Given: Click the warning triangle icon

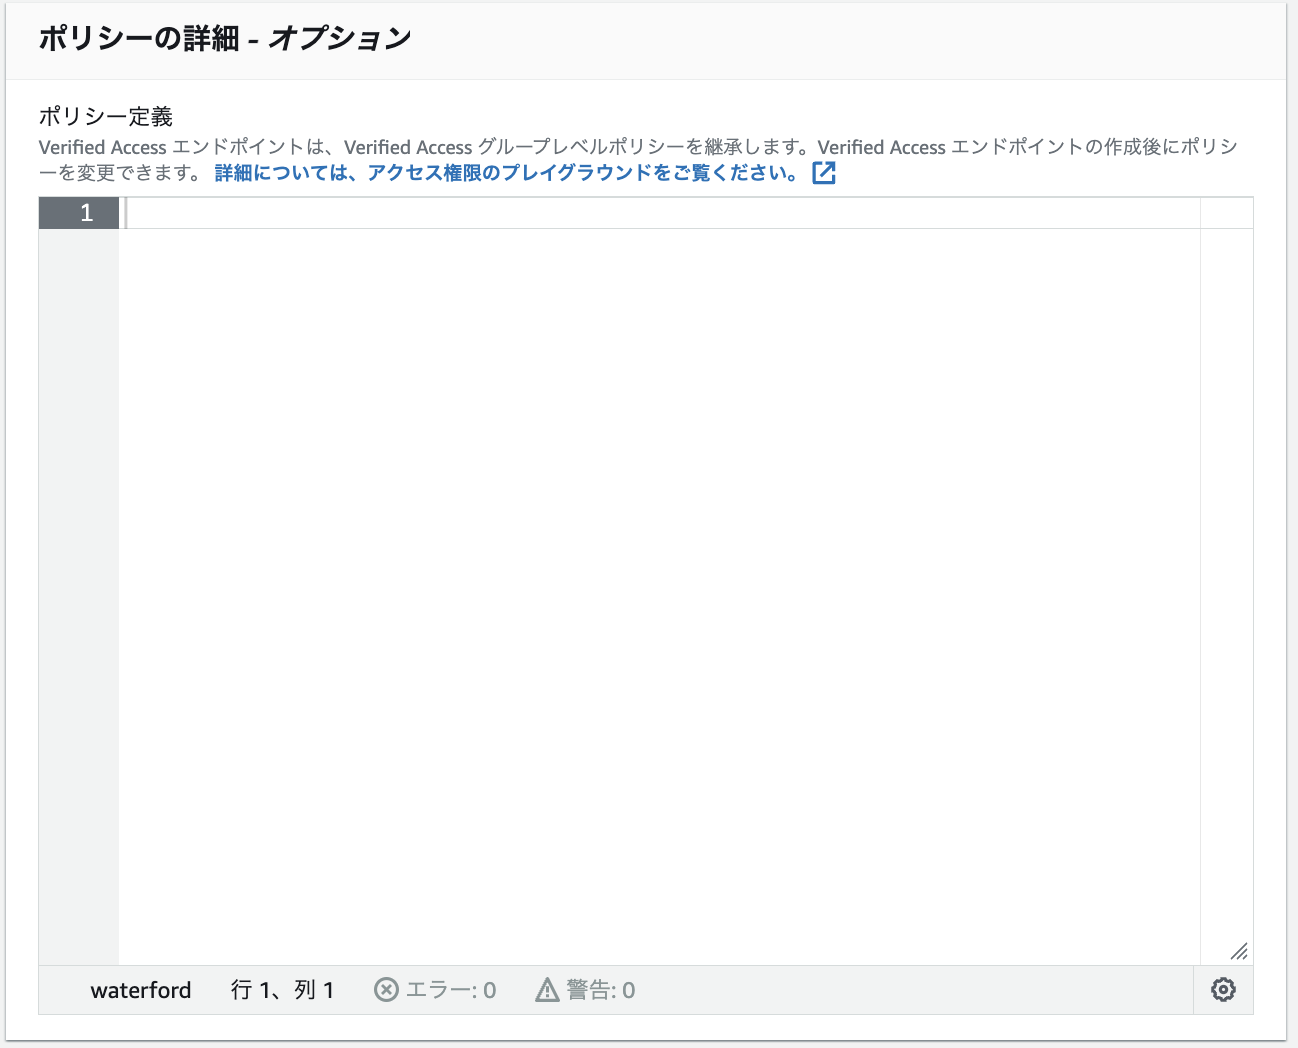Looking at the screenshot, I should pos(546,990).
